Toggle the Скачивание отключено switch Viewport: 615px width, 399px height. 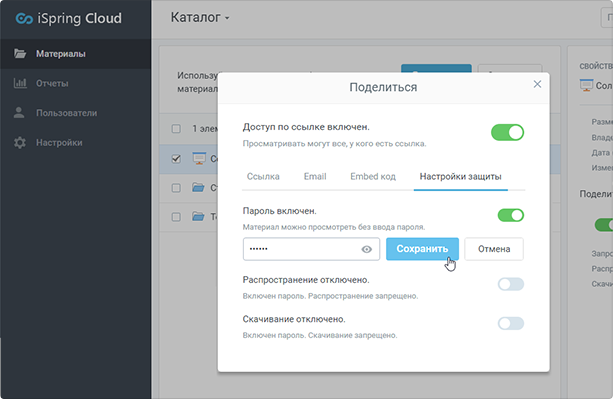(511, 323)
